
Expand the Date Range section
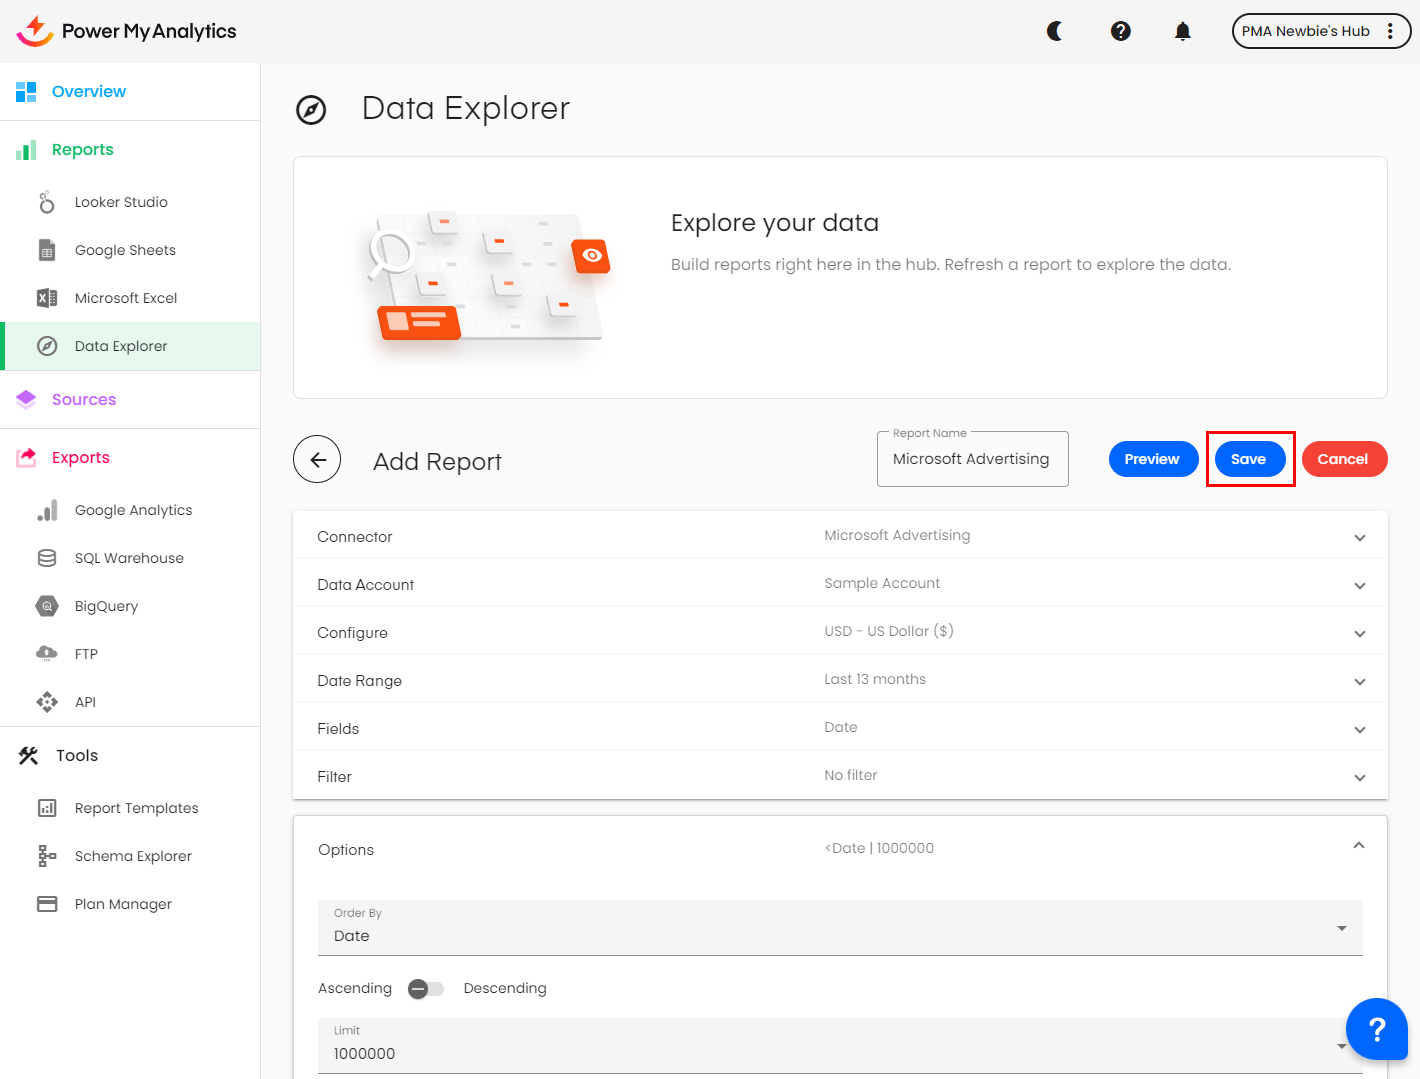pos(1359,681)
